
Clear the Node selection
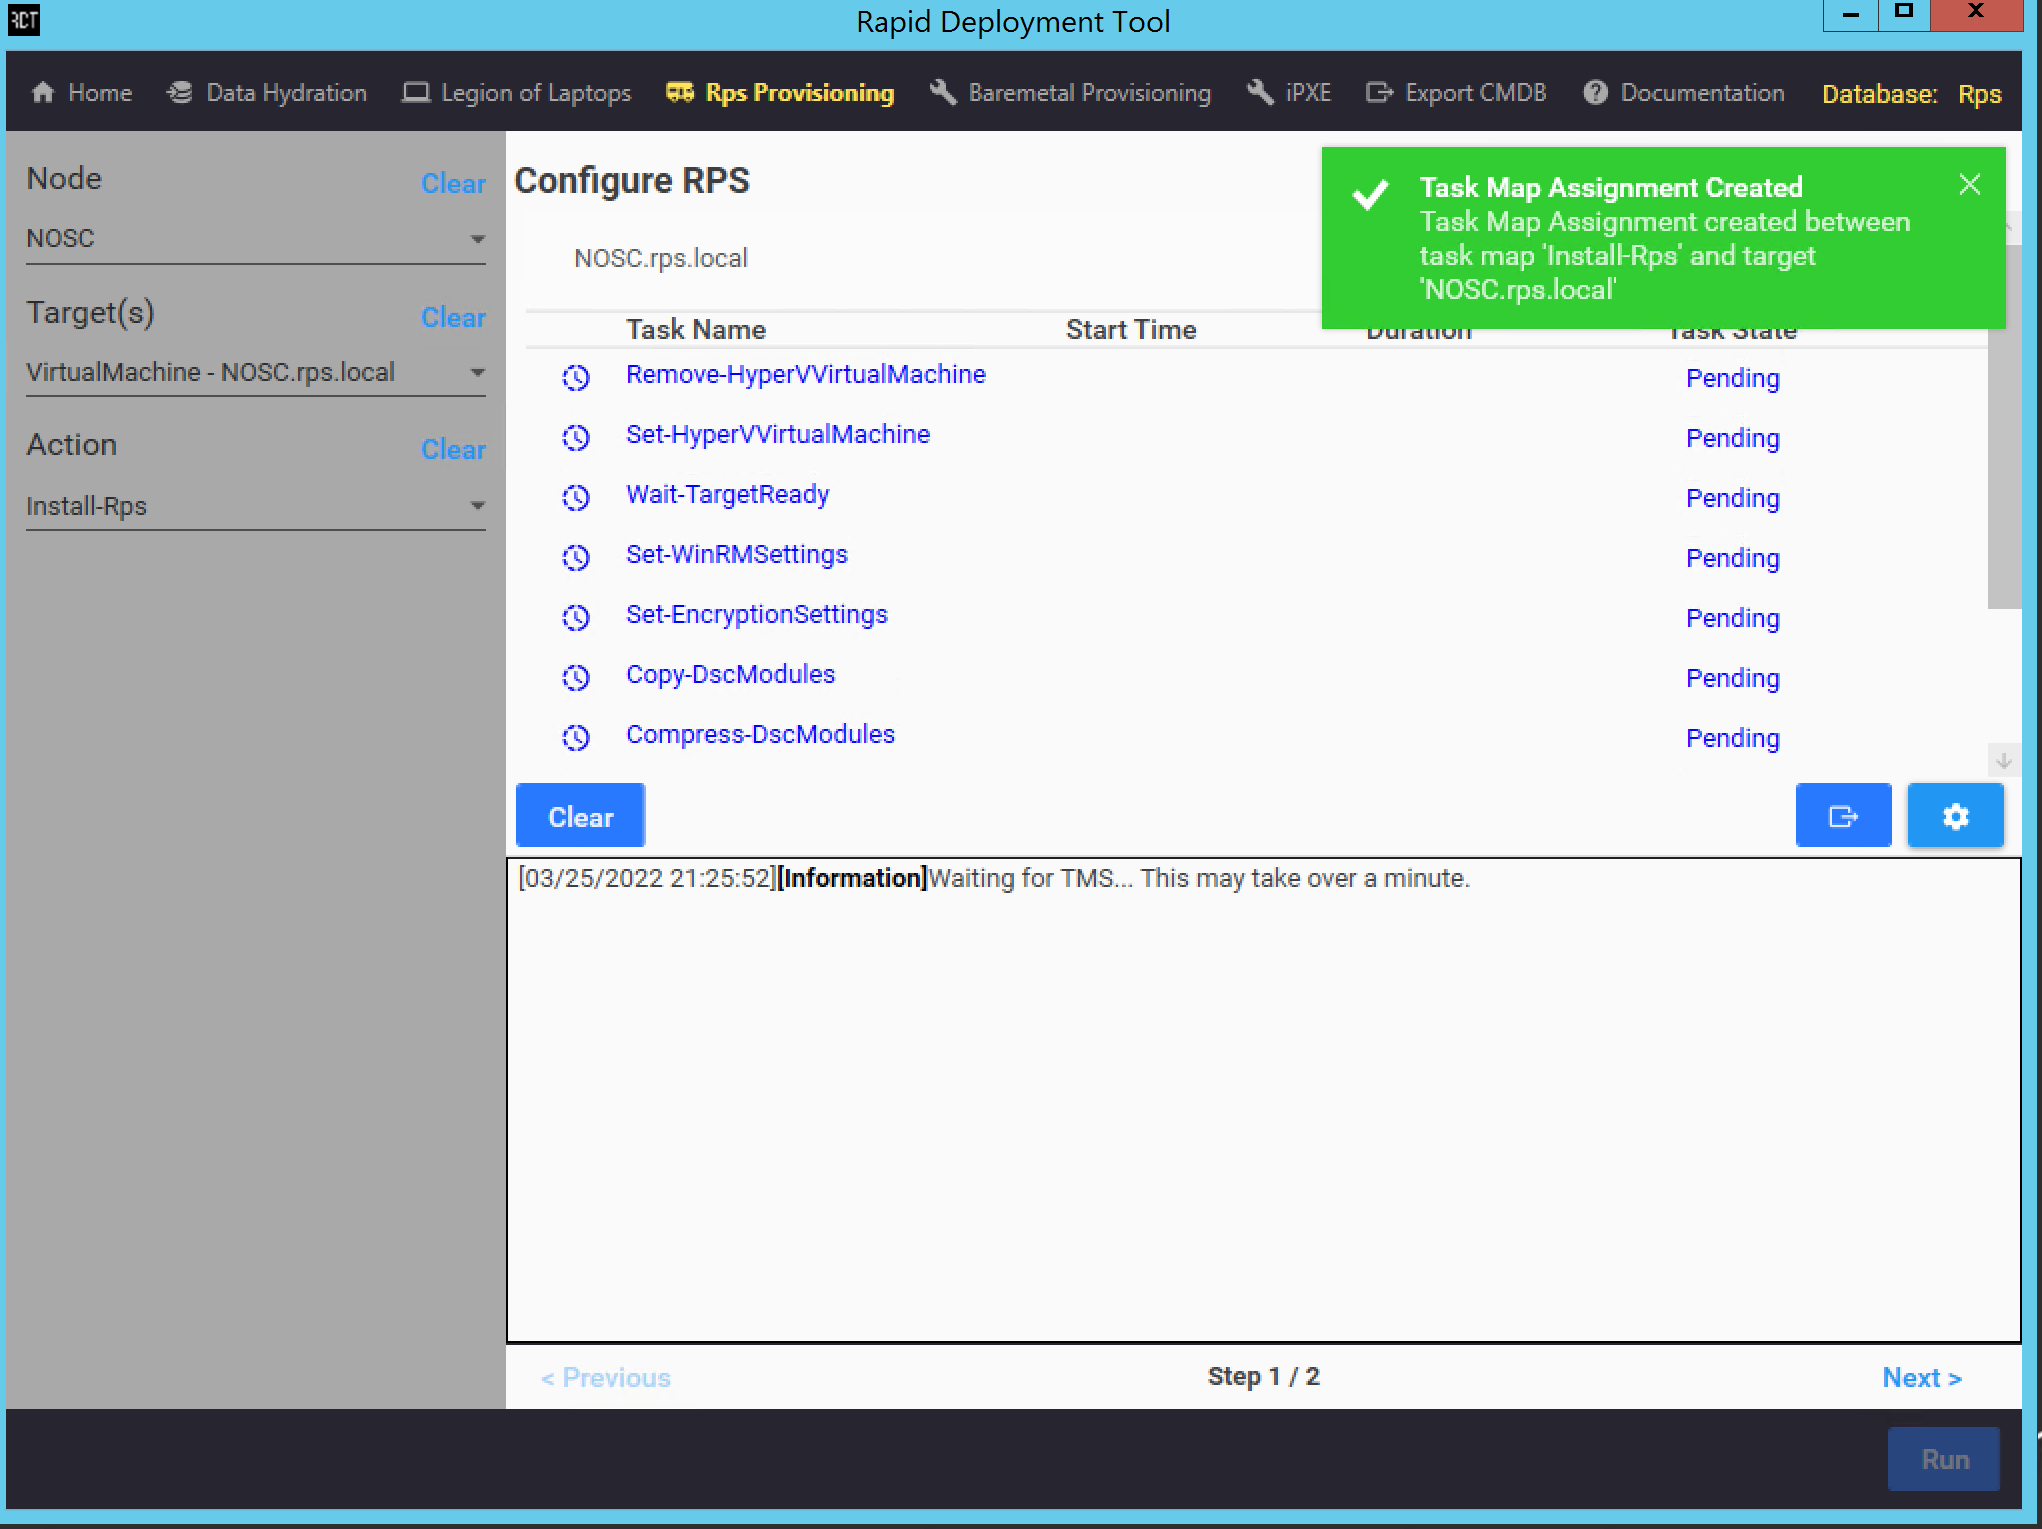(453, 183)
